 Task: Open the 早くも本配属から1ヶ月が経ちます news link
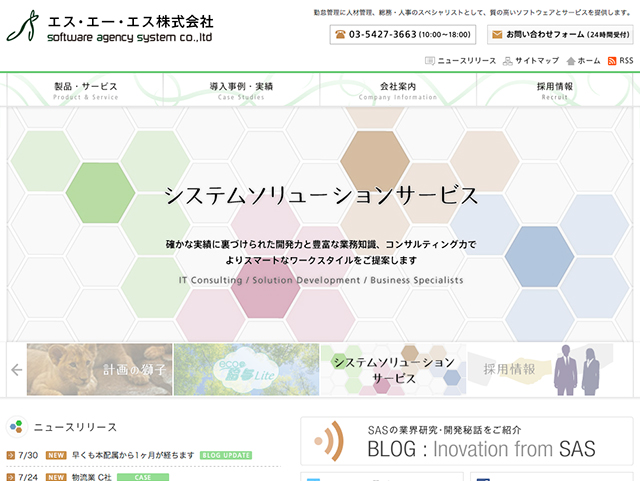pos(133,456)
